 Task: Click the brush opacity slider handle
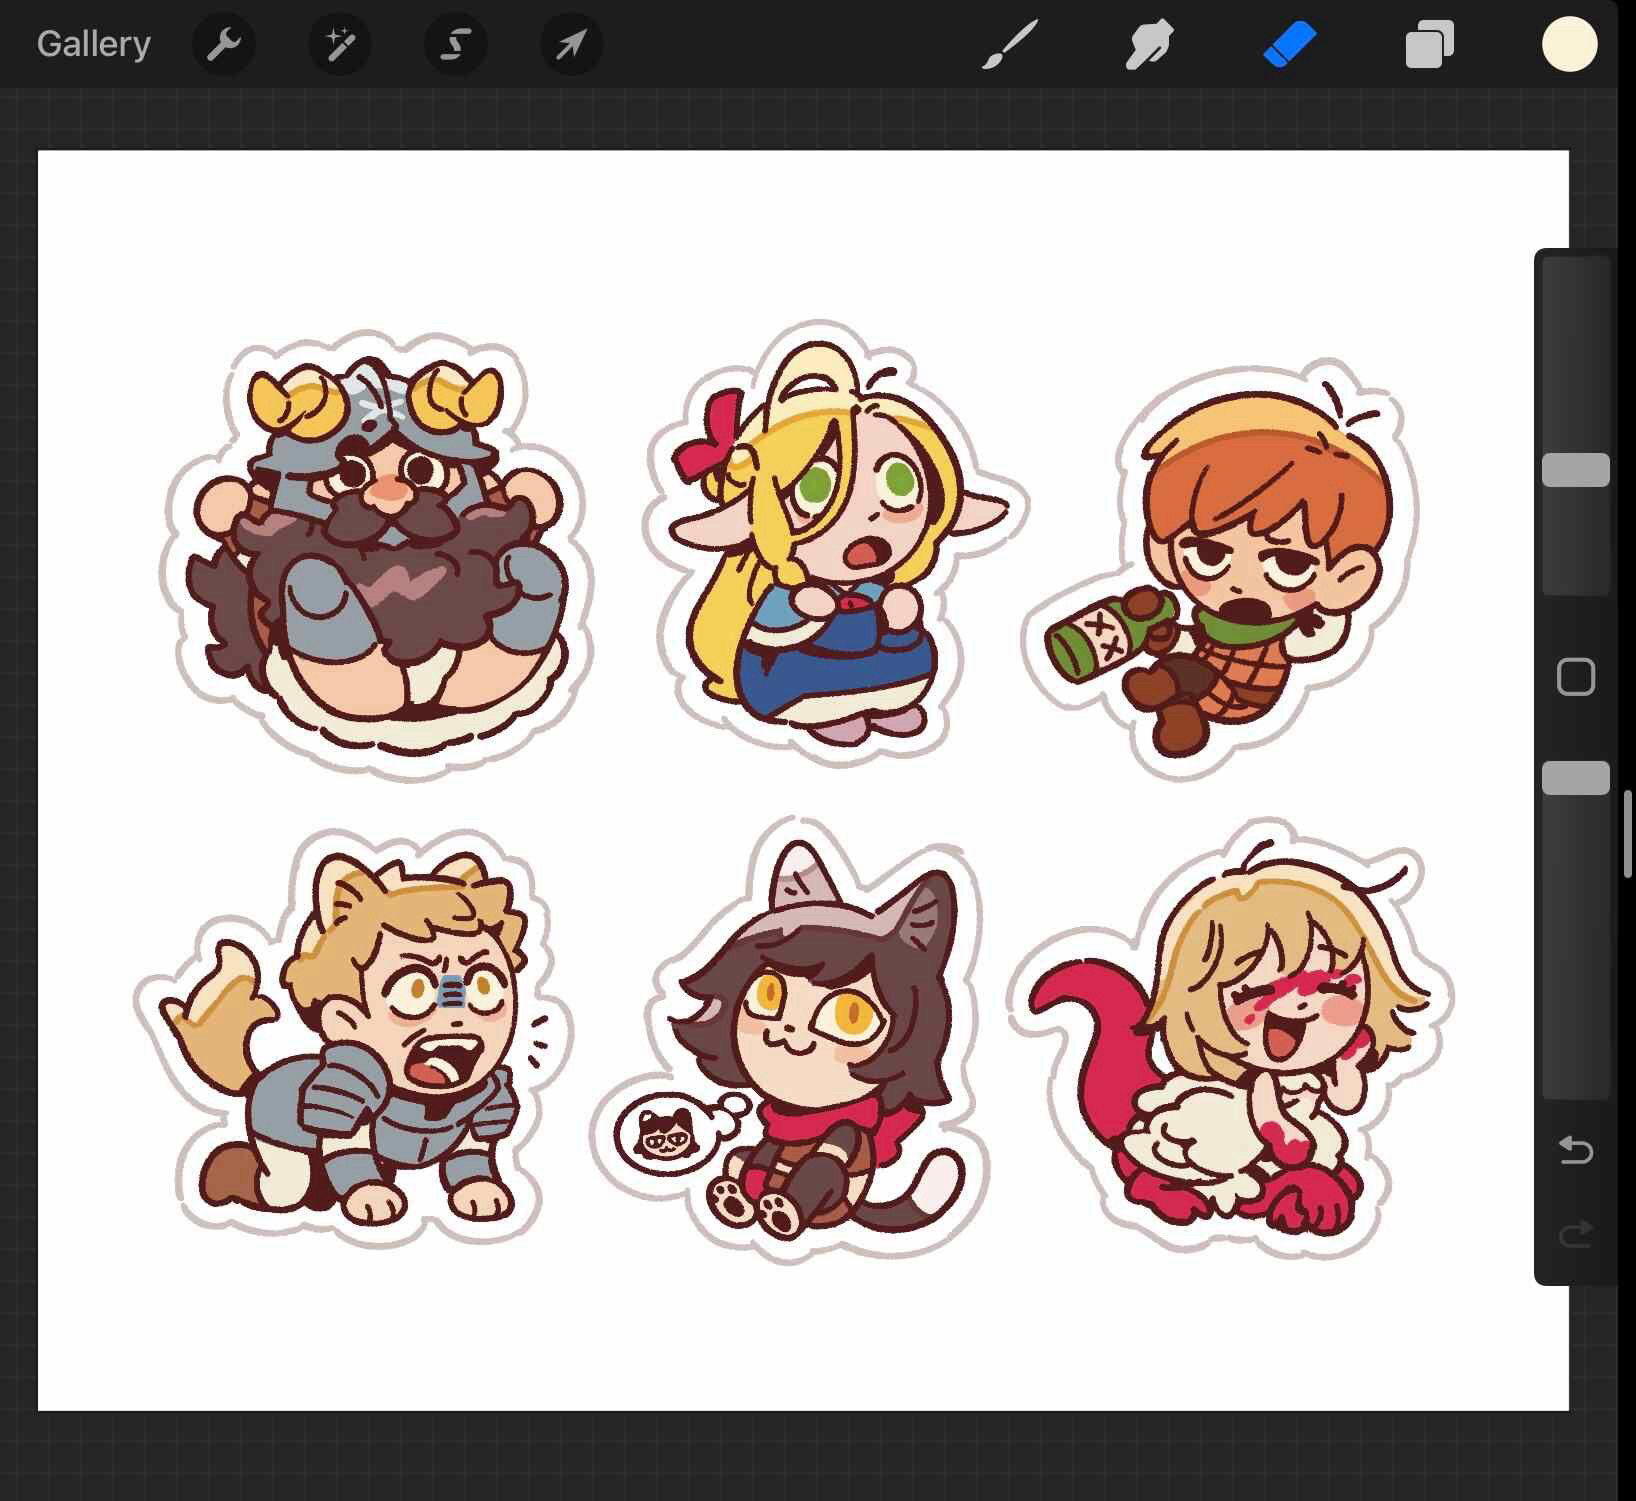[x=1575, y=778]
